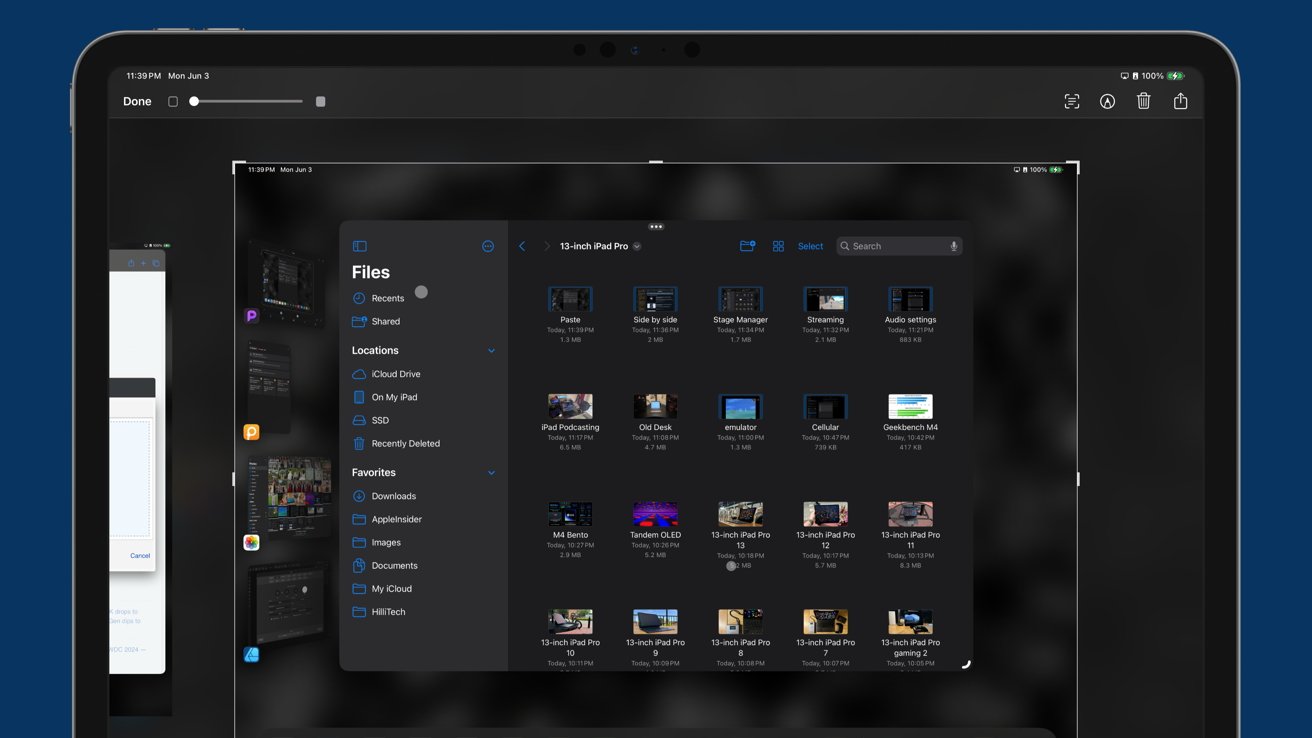Go back with the Files back chevron
1312x738 pixels.
point(522,246)
